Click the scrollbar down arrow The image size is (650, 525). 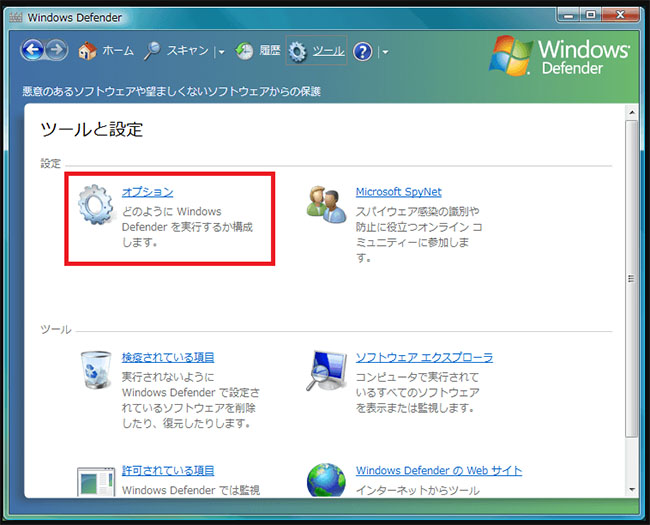[x=632, y=490]
